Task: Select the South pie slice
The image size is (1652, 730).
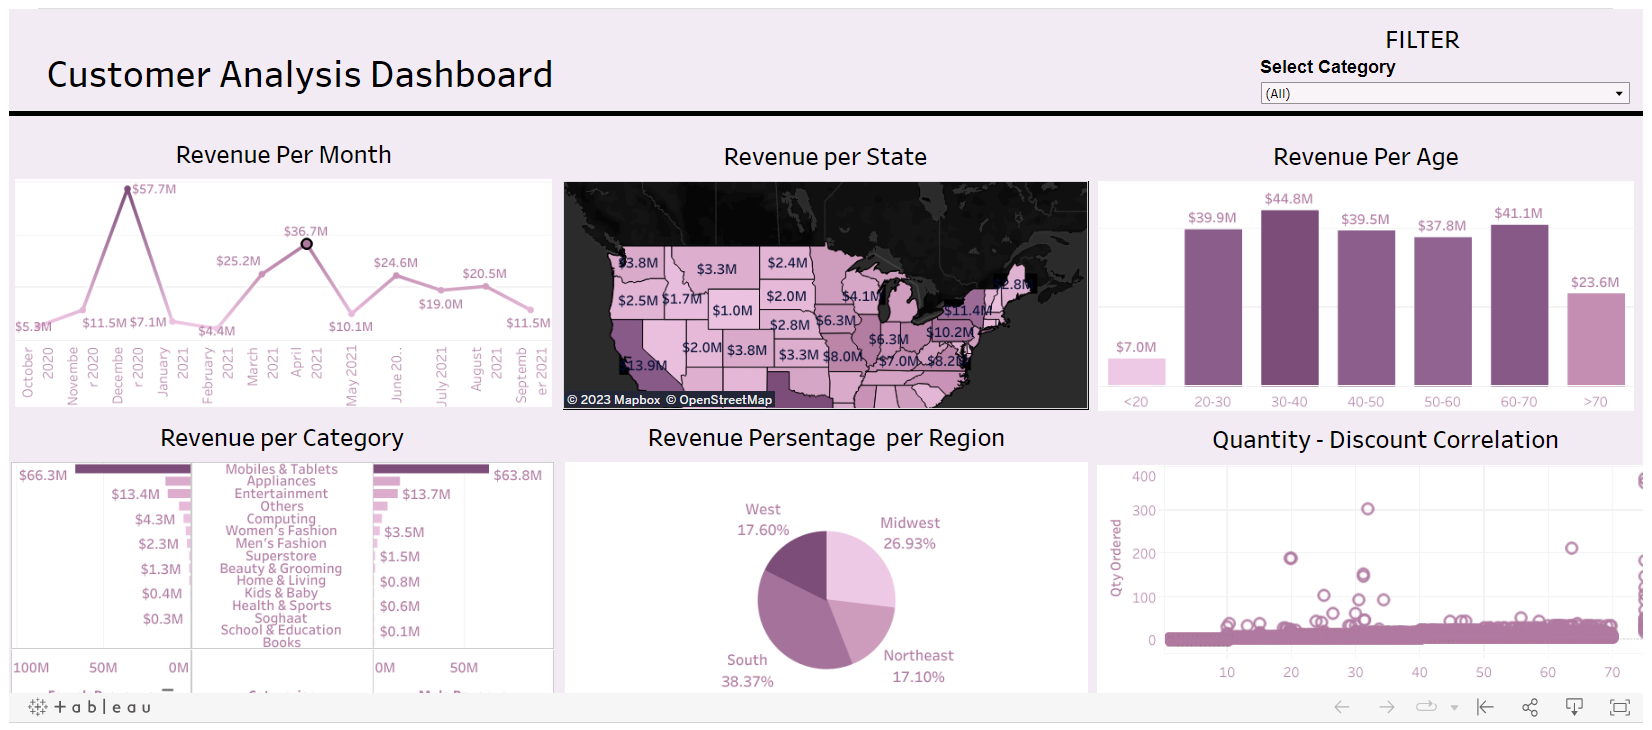Action: [800, 622]
